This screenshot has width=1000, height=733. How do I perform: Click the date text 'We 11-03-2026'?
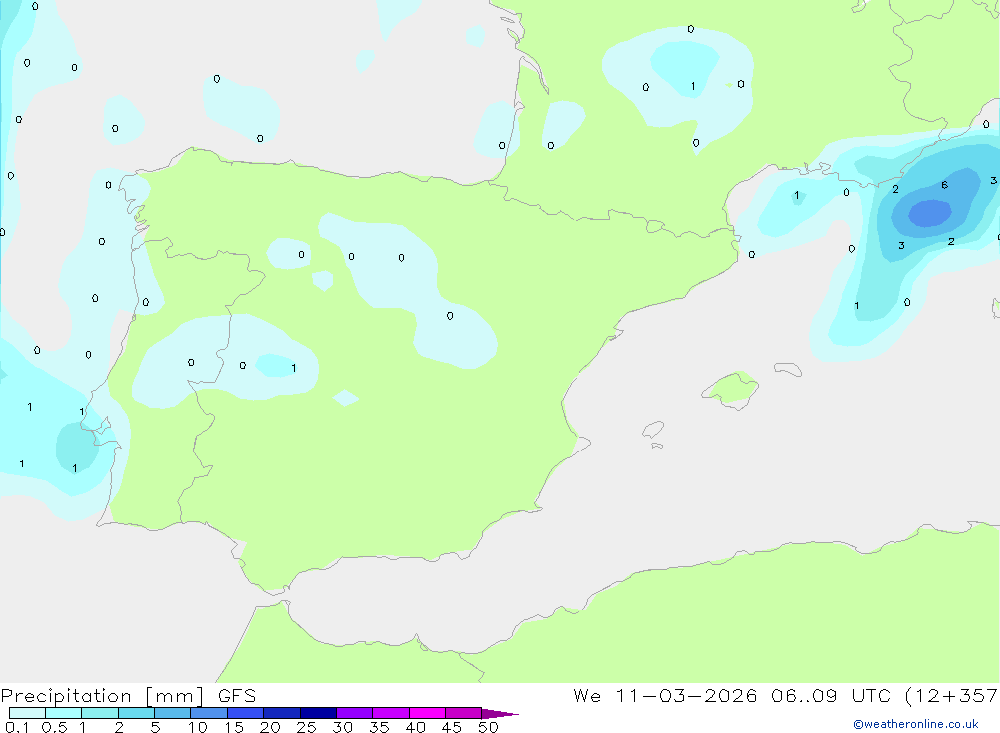click(665, 696)
